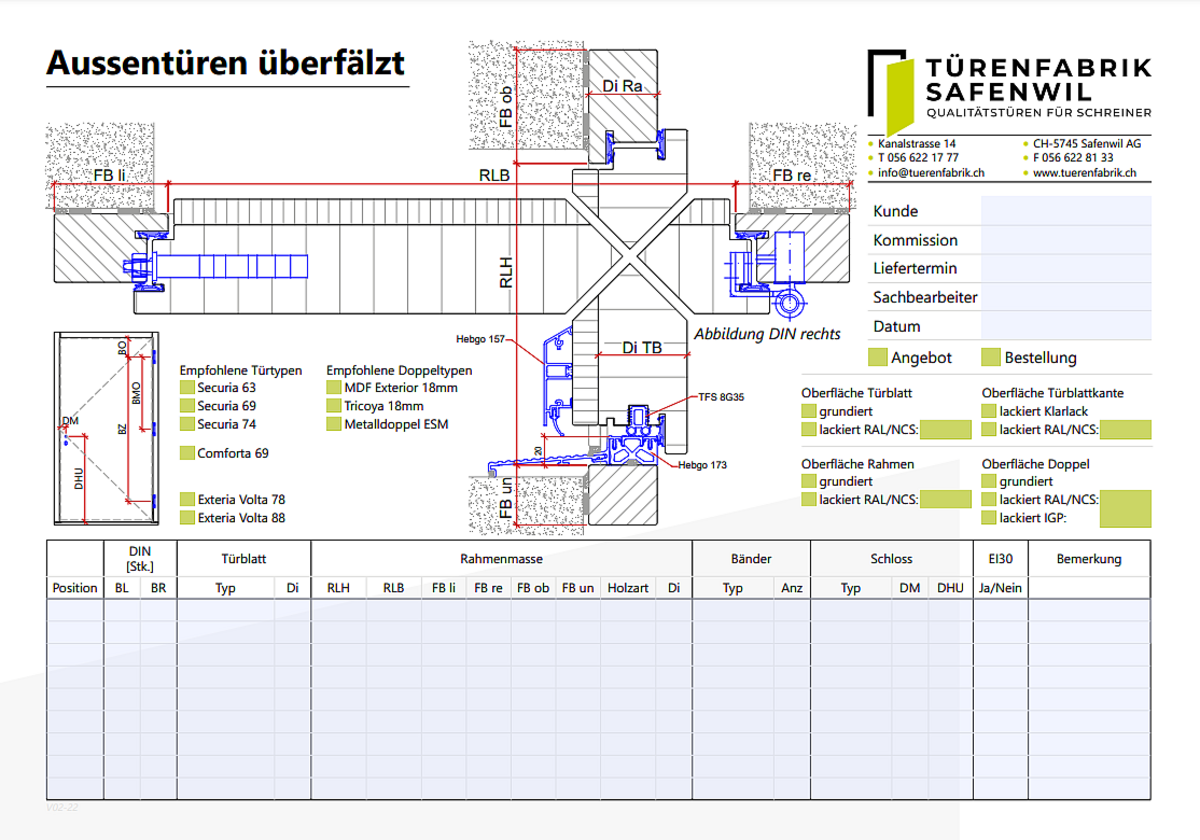The image size is (1200, 840).
Task: Check grundiert under Oberfläche Türblatt
Action: point(808,411)
